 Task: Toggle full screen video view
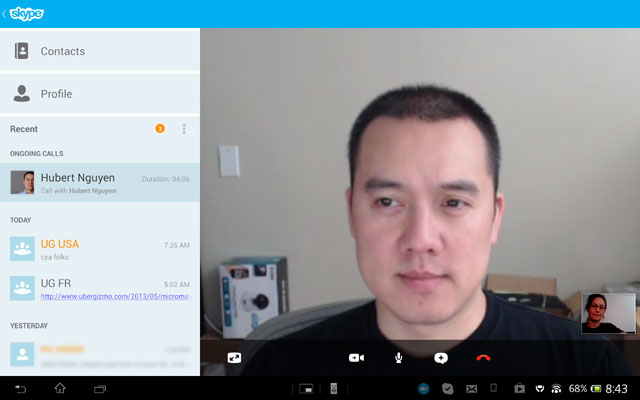point(234,357)
